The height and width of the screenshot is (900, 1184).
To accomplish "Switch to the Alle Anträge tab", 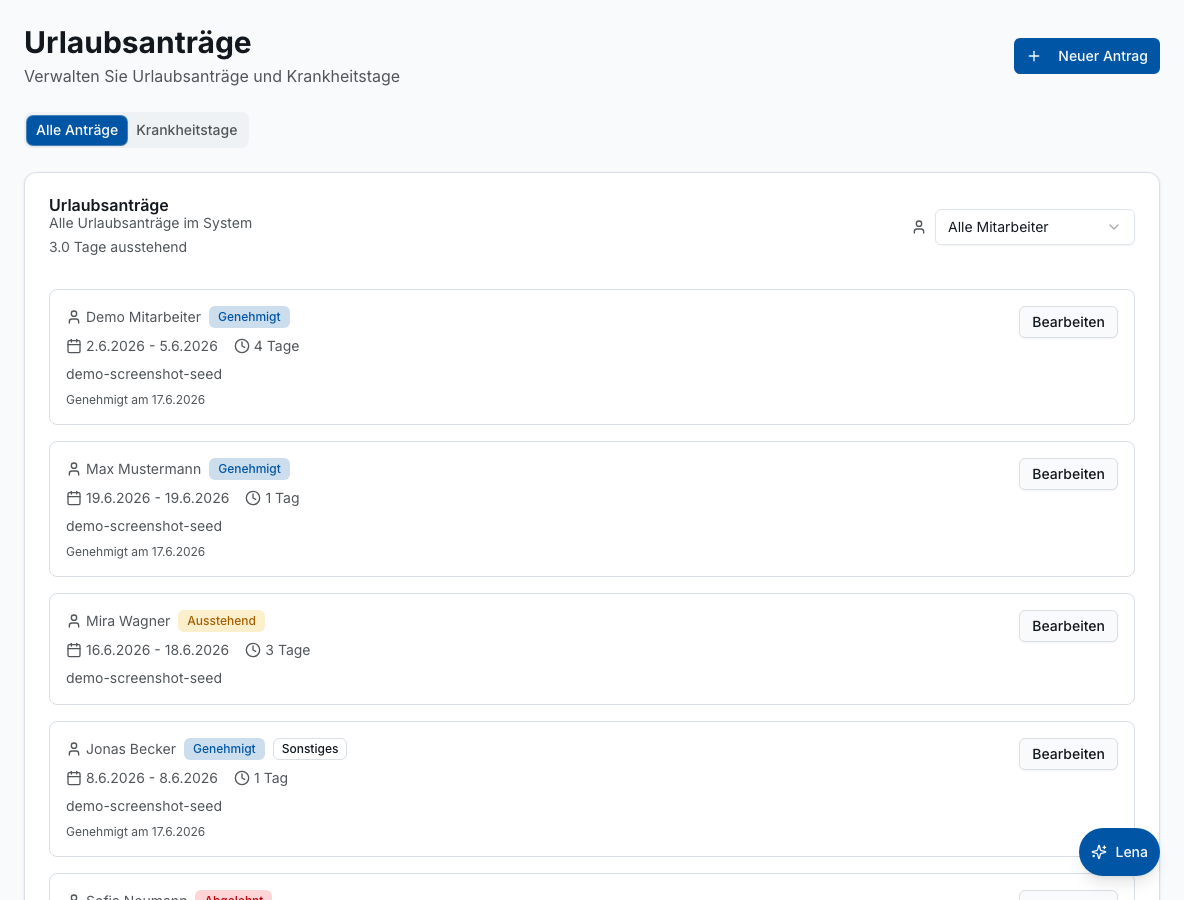I will click(x=77, y=130).
